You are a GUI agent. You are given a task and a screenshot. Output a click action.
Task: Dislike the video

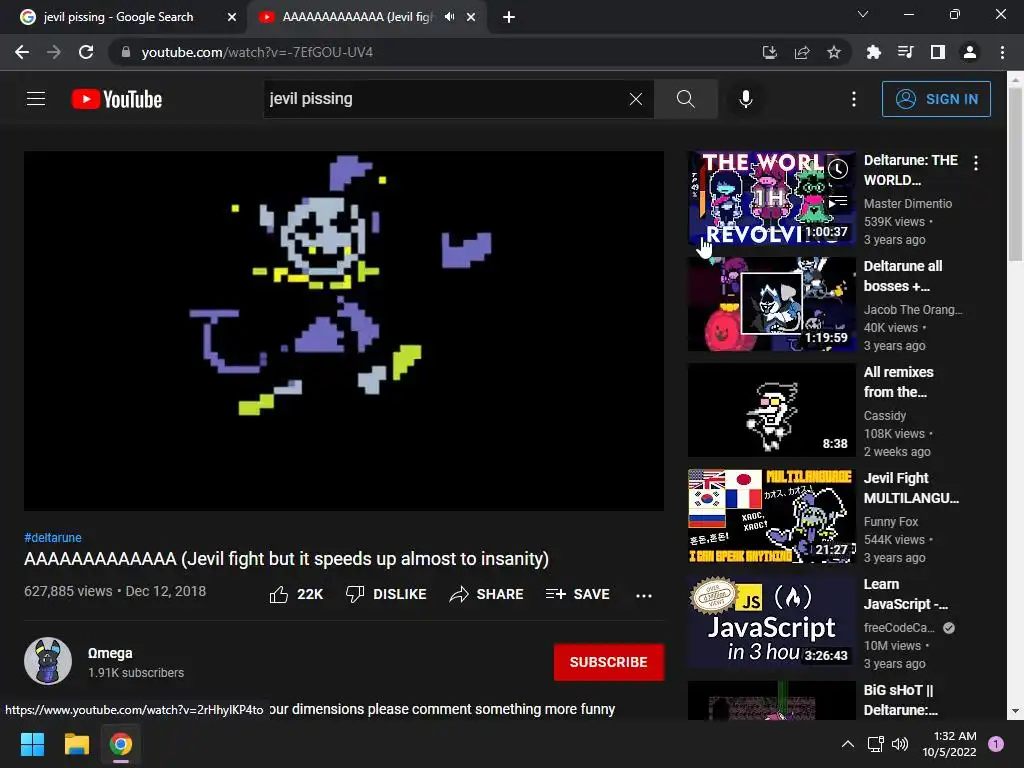pos(386,594)
